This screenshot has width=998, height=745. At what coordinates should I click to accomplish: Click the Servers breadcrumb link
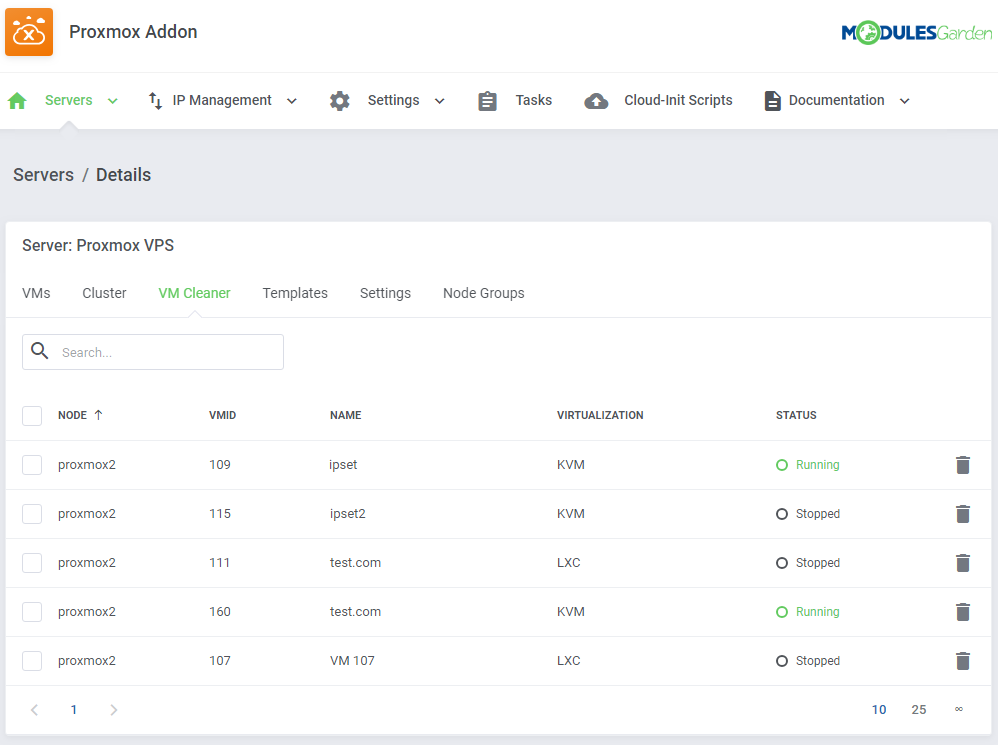(x=43, y=175)
